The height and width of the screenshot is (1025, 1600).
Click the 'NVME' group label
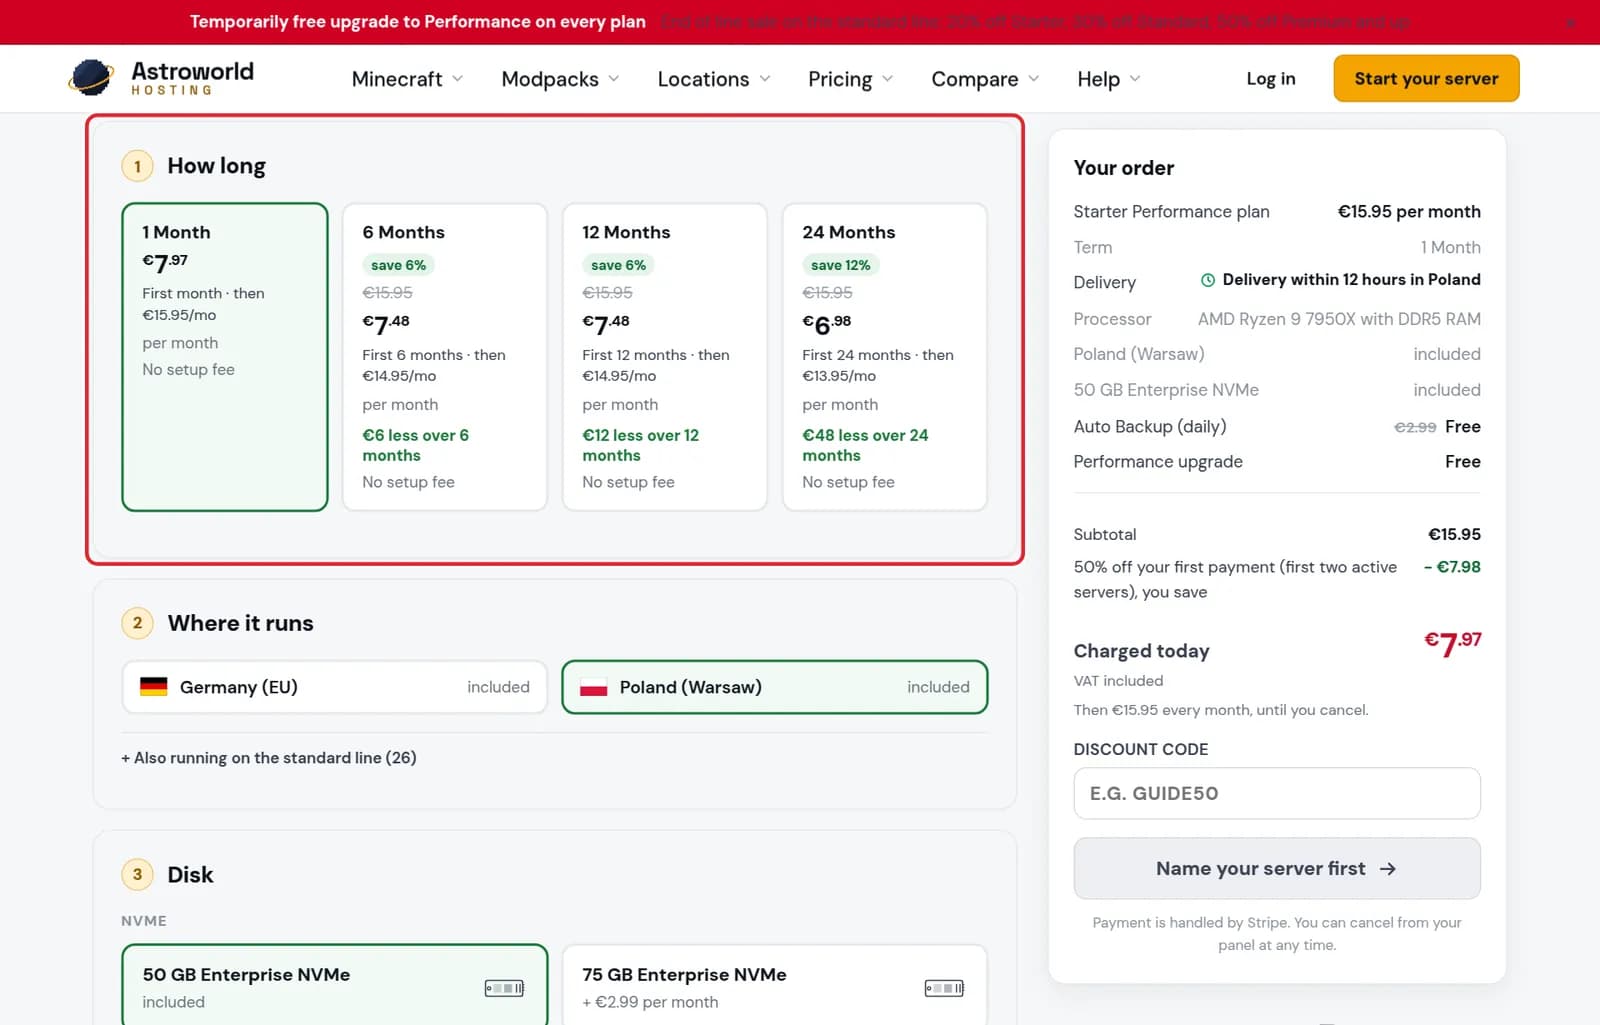(144, 921)
